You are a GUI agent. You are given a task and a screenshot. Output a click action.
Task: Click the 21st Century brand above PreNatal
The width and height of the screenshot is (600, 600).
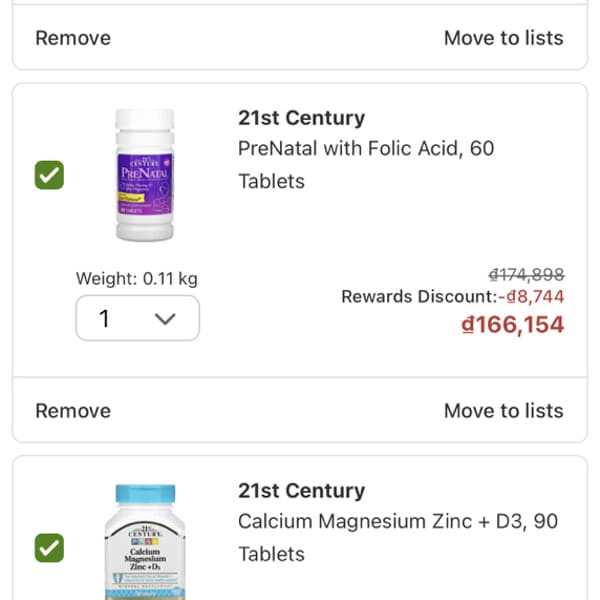click(302, 117)
